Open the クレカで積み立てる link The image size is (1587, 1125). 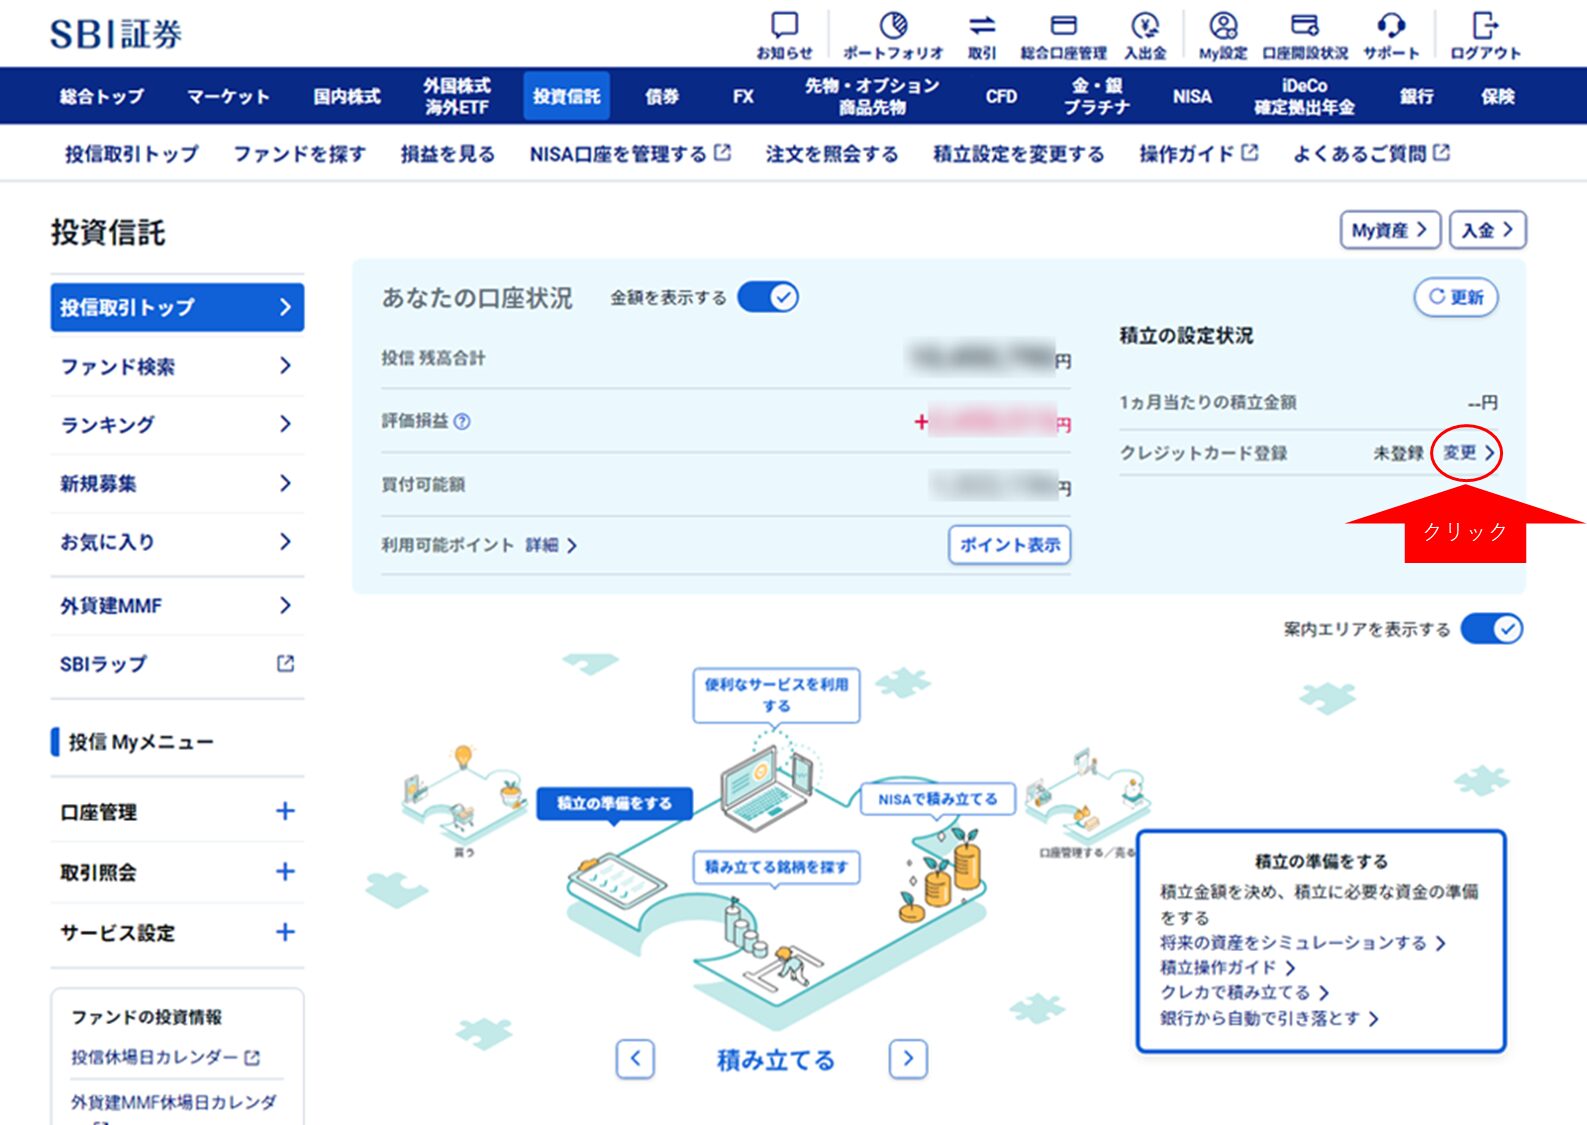pos(1245,992)
